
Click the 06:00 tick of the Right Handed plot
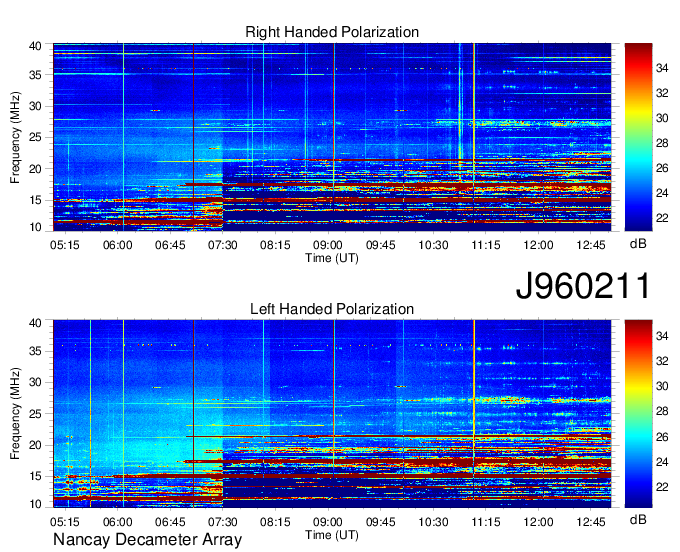pyautogui.click(x=118, y=245)
